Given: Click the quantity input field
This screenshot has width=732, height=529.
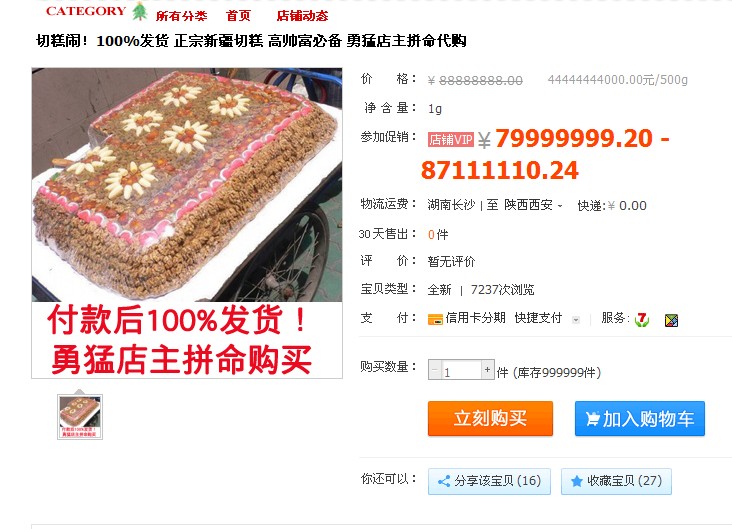Looking at the screenshot, I should point(461,370).
